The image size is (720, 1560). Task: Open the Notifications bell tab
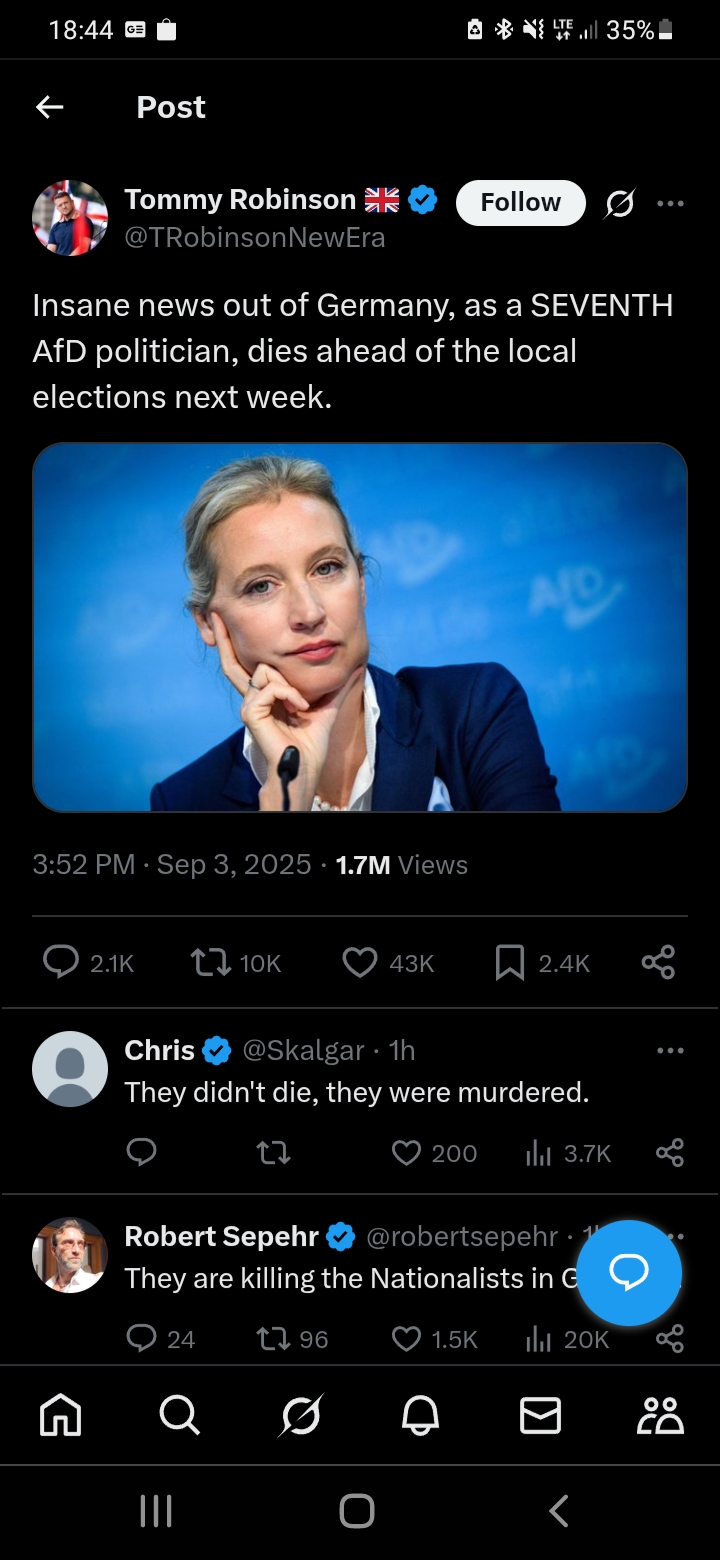[420, 1415]
